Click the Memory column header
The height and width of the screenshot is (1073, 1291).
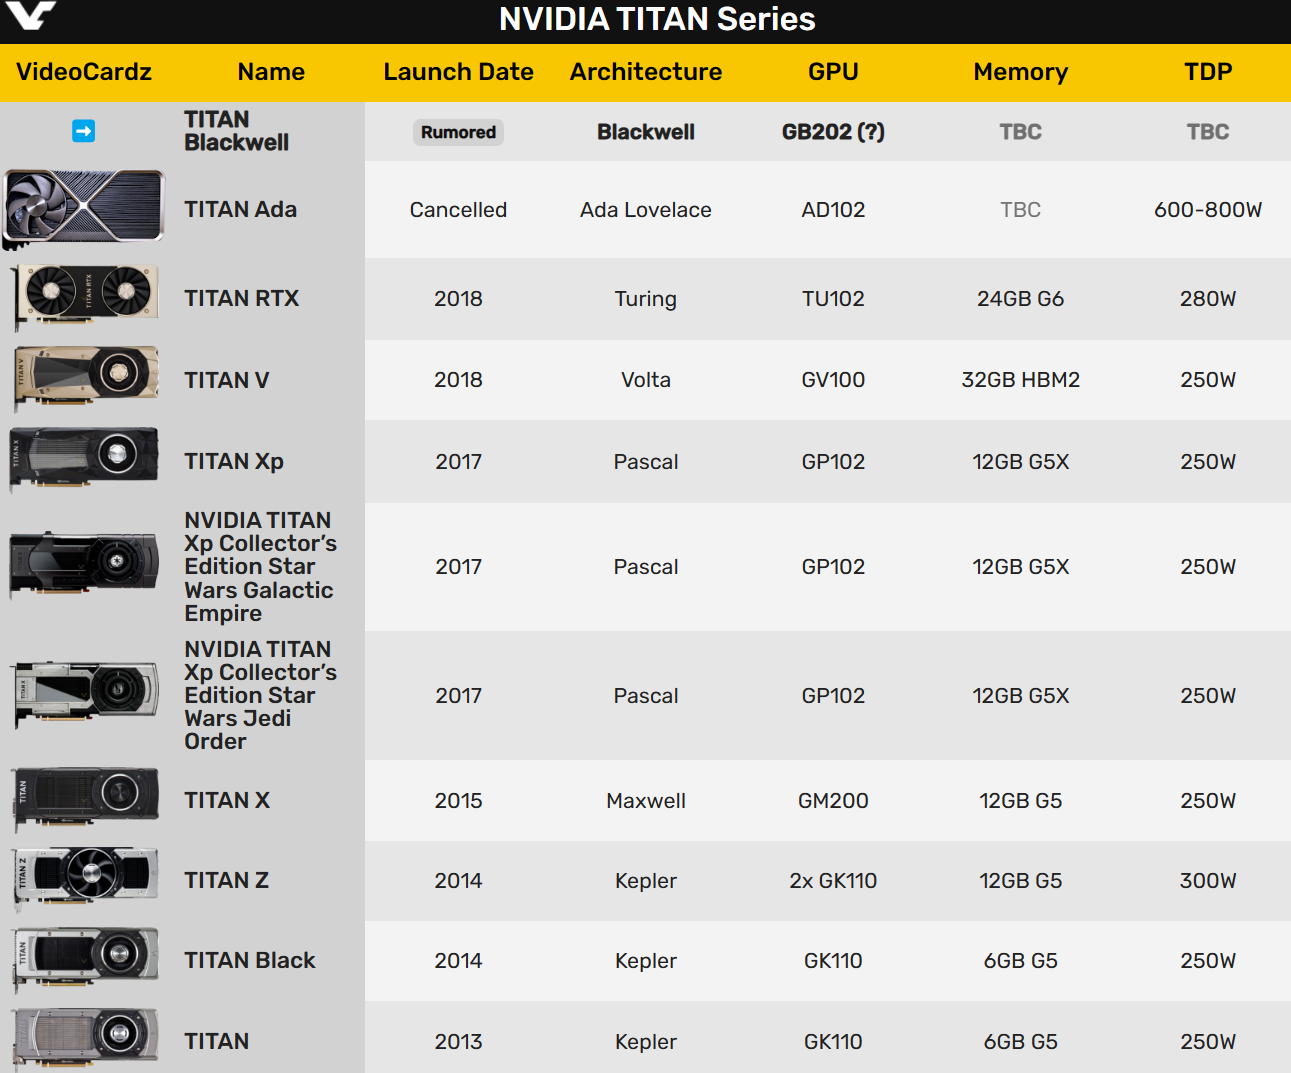[x=1021, y=72]
